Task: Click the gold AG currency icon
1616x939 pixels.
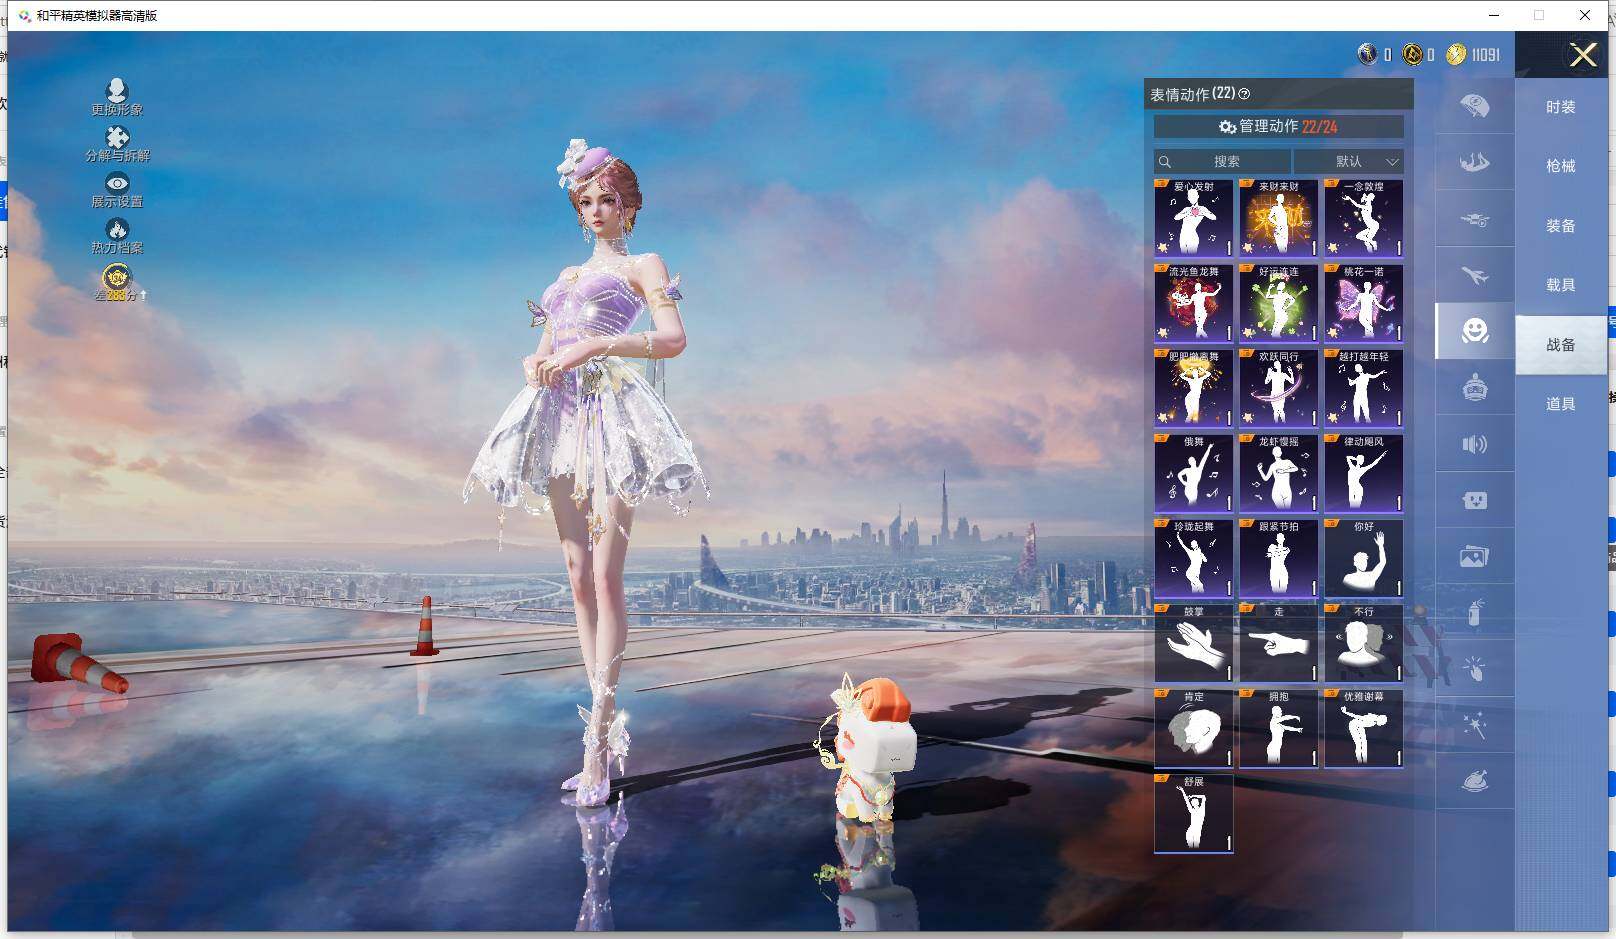Action: pos(1412,54)
